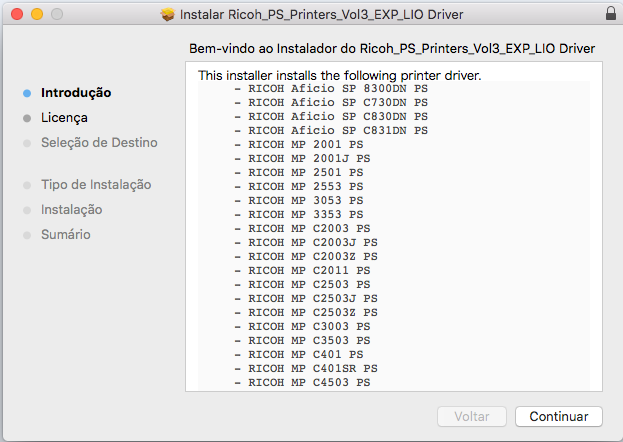Click the gray bullet beside Licença
623x442 pixels.
click(x=27, y=118)
